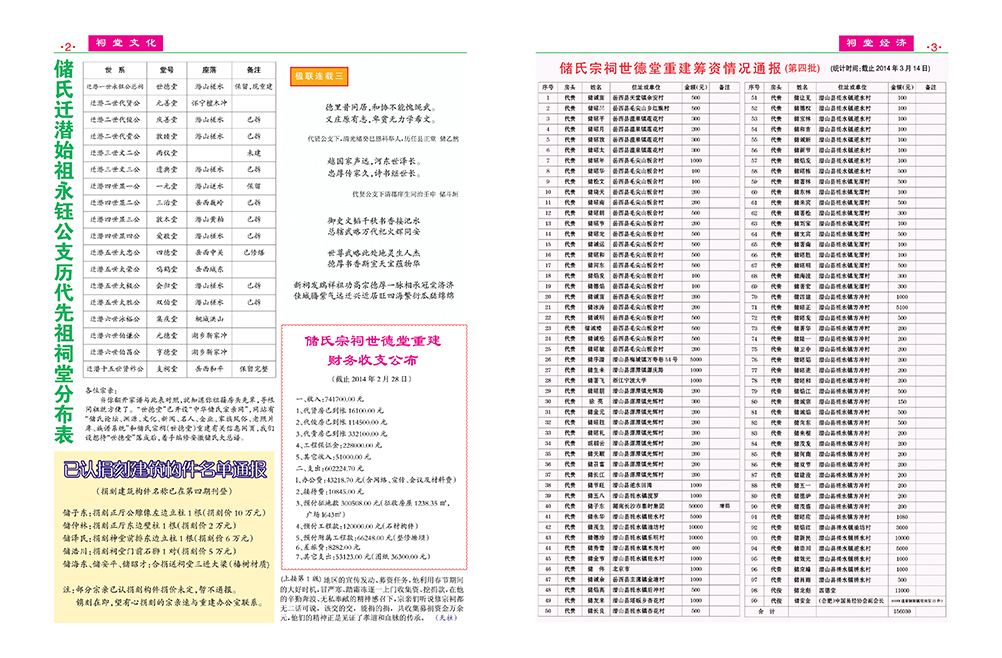This screenshot has height=658, width=1002.
Task: Click the 世系 column header
Action: [x=116, y=70]
